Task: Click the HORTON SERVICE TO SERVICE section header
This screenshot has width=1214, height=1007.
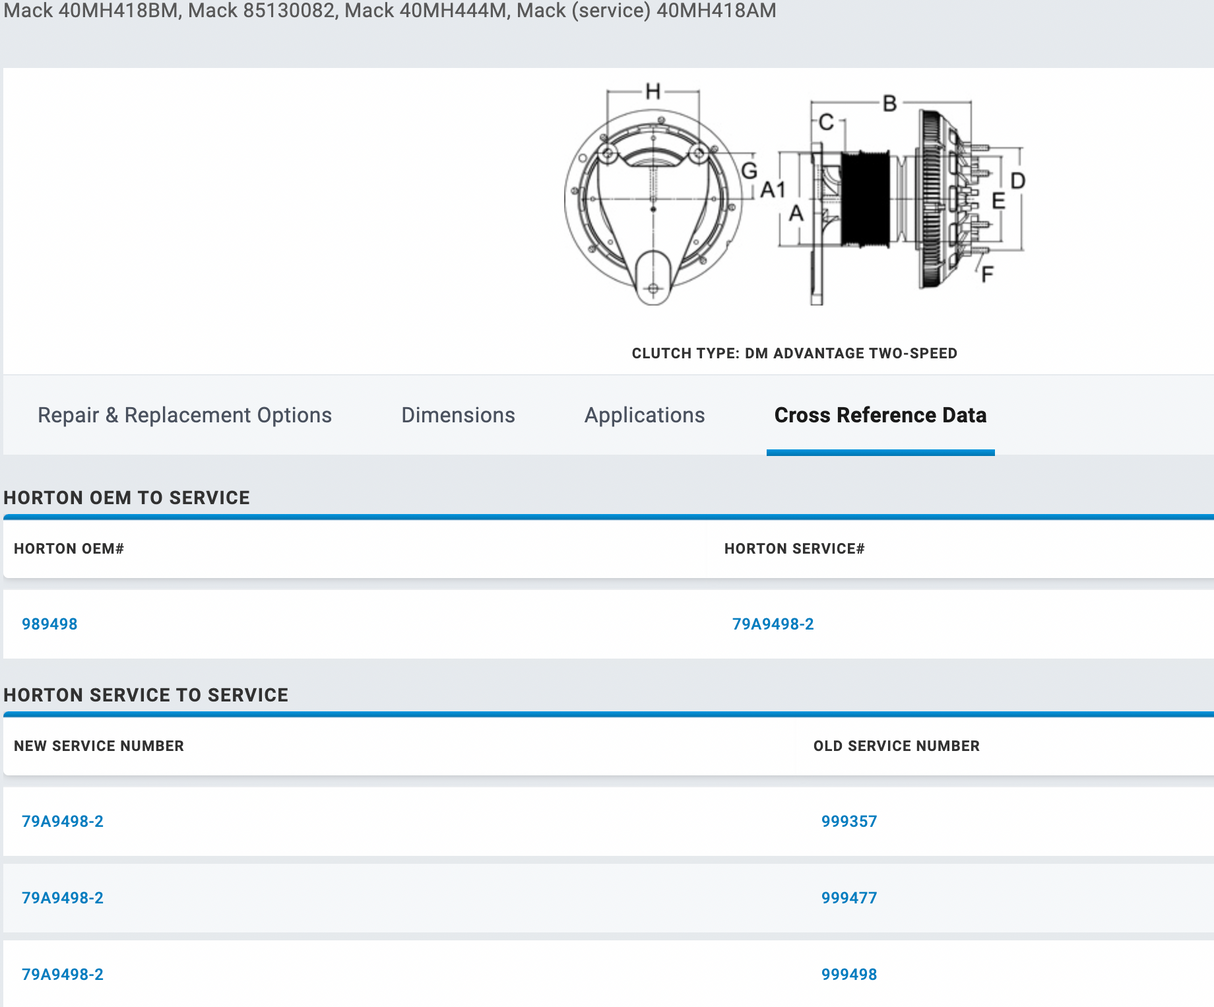Action: tap(146, 694)
